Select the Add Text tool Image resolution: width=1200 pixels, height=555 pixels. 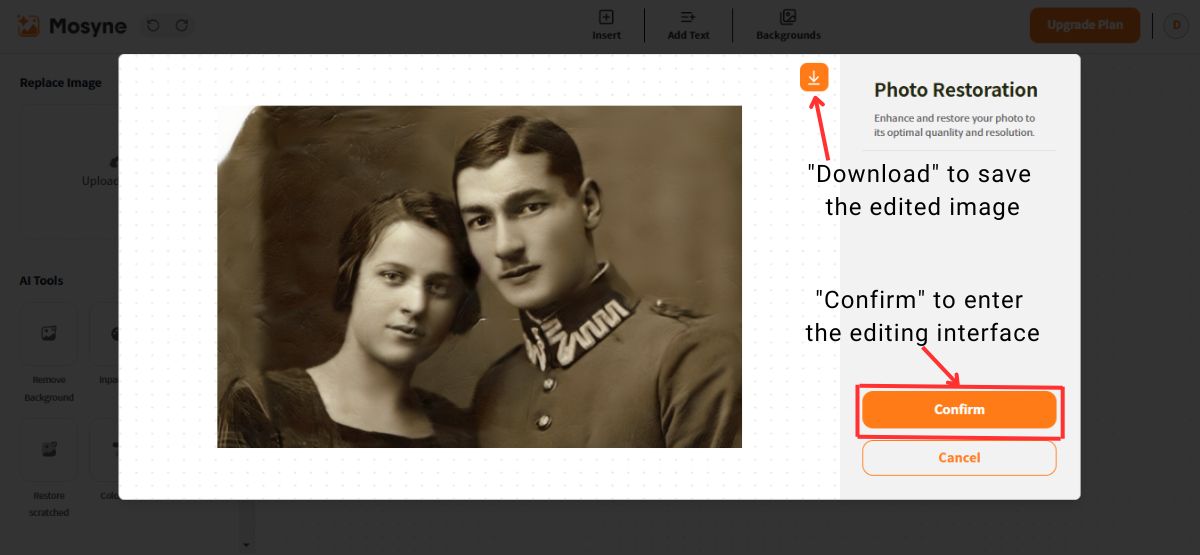[x=688, y=25]
